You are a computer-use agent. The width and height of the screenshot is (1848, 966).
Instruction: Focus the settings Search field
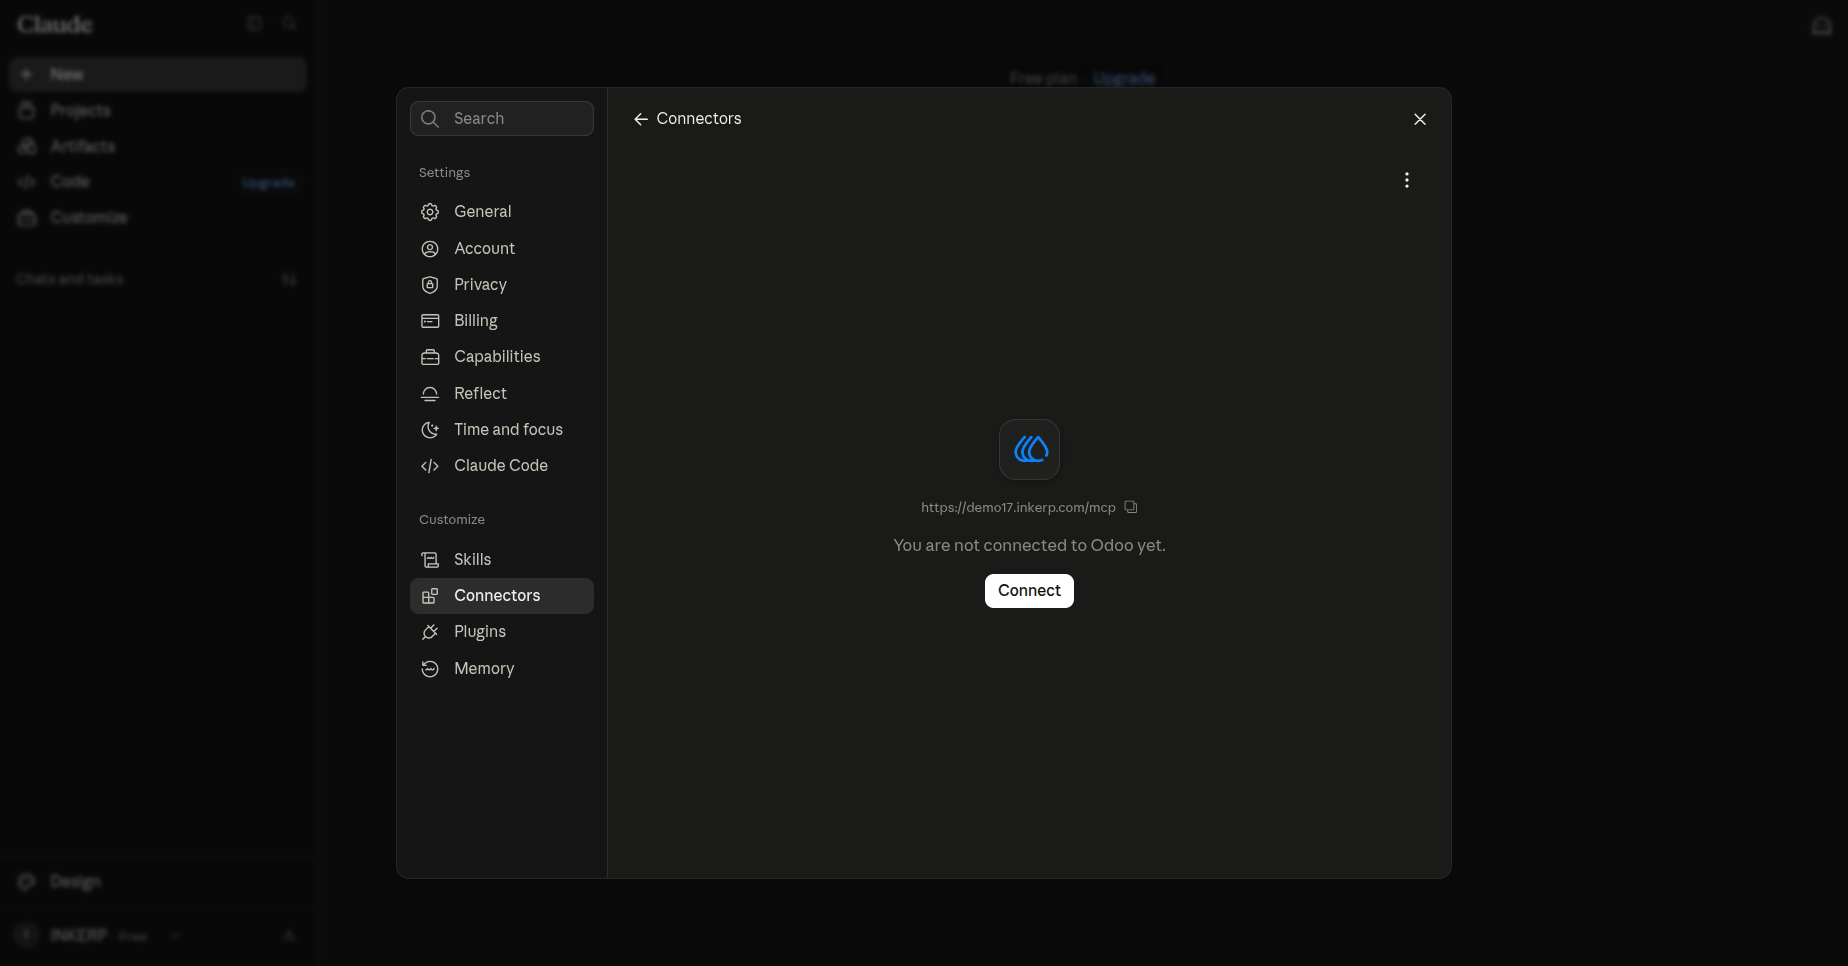pyautogui.click(x=502, y=118)
